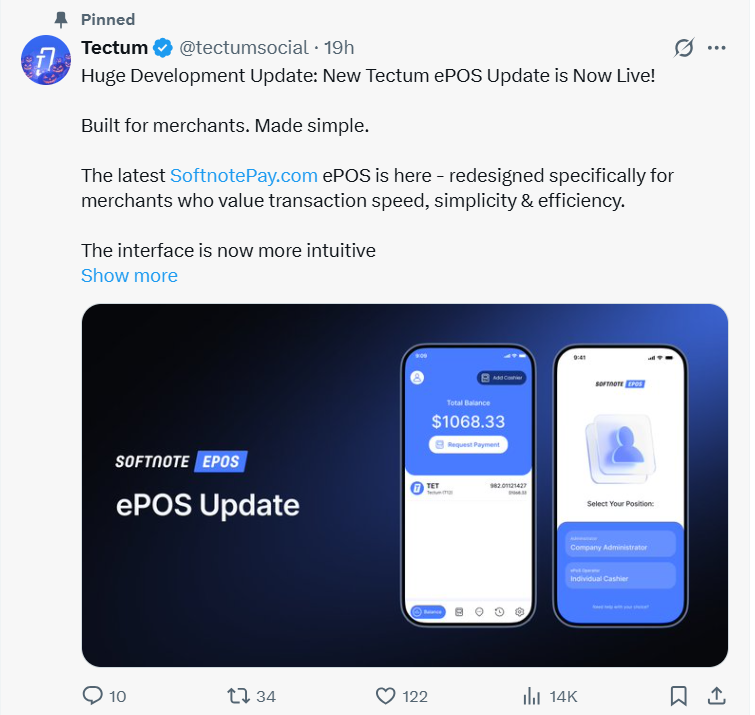Click Request Payment button in phone mockup
The height and width of the screenshot is (715, 755).
pos(469,444)
